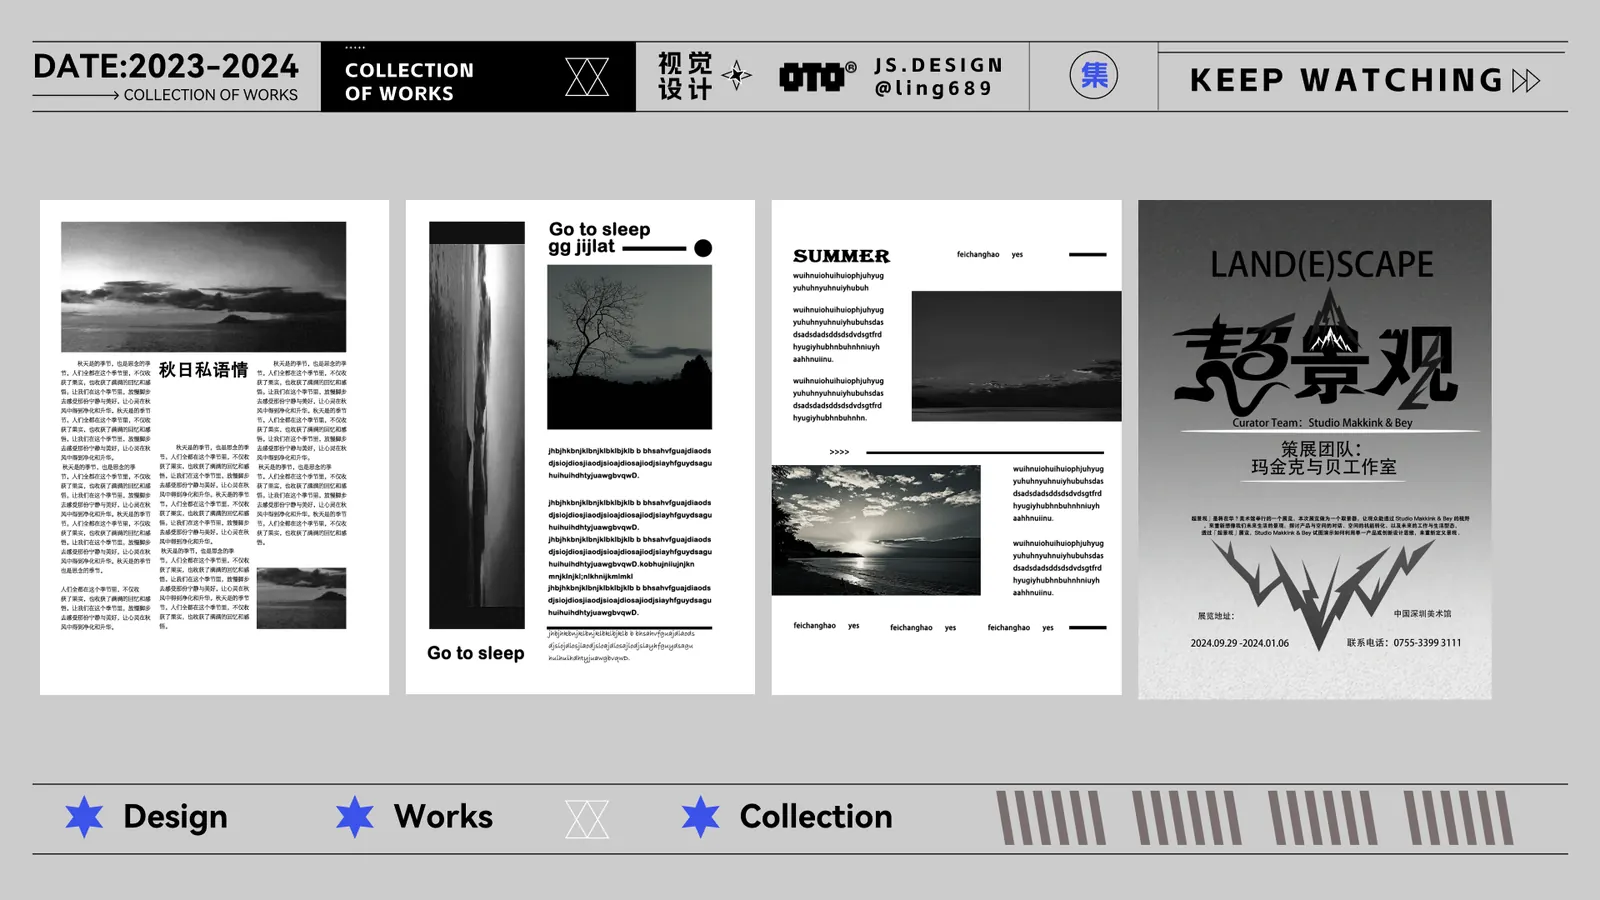Click the blue star next to Collection
Screen dimensions: 1600x900
[700, 817]
